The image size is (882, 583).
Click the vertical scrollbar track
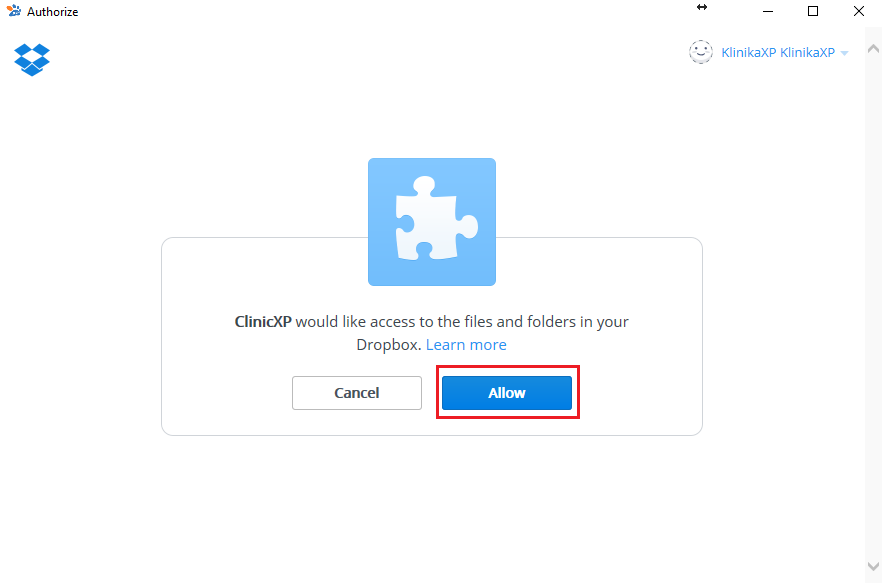click(873, 307)
